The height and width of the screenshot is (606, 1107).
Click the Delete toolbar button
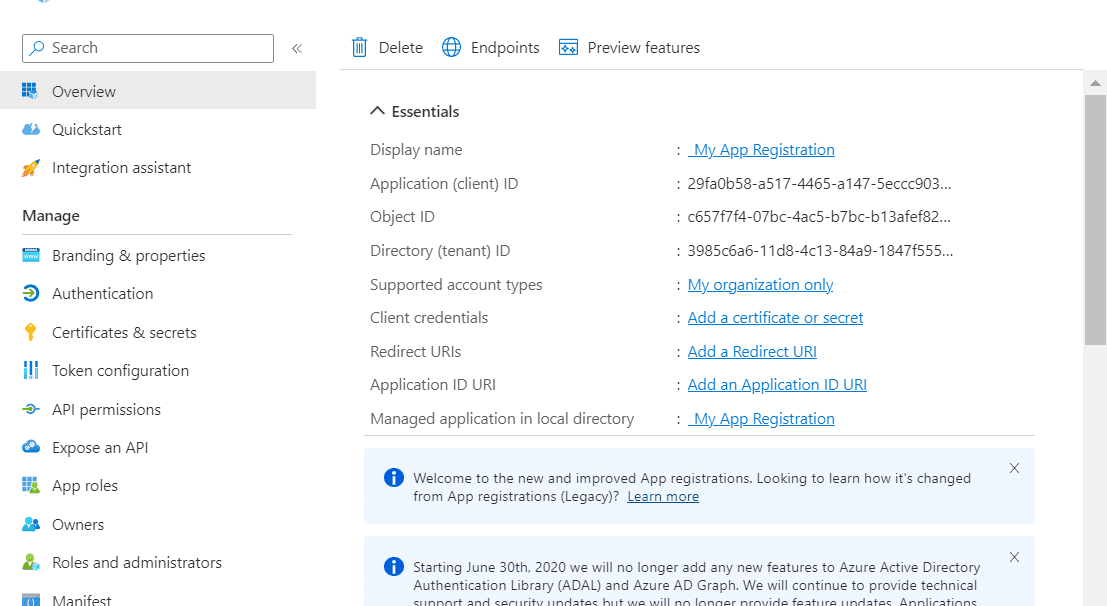(x=387, y=47)
